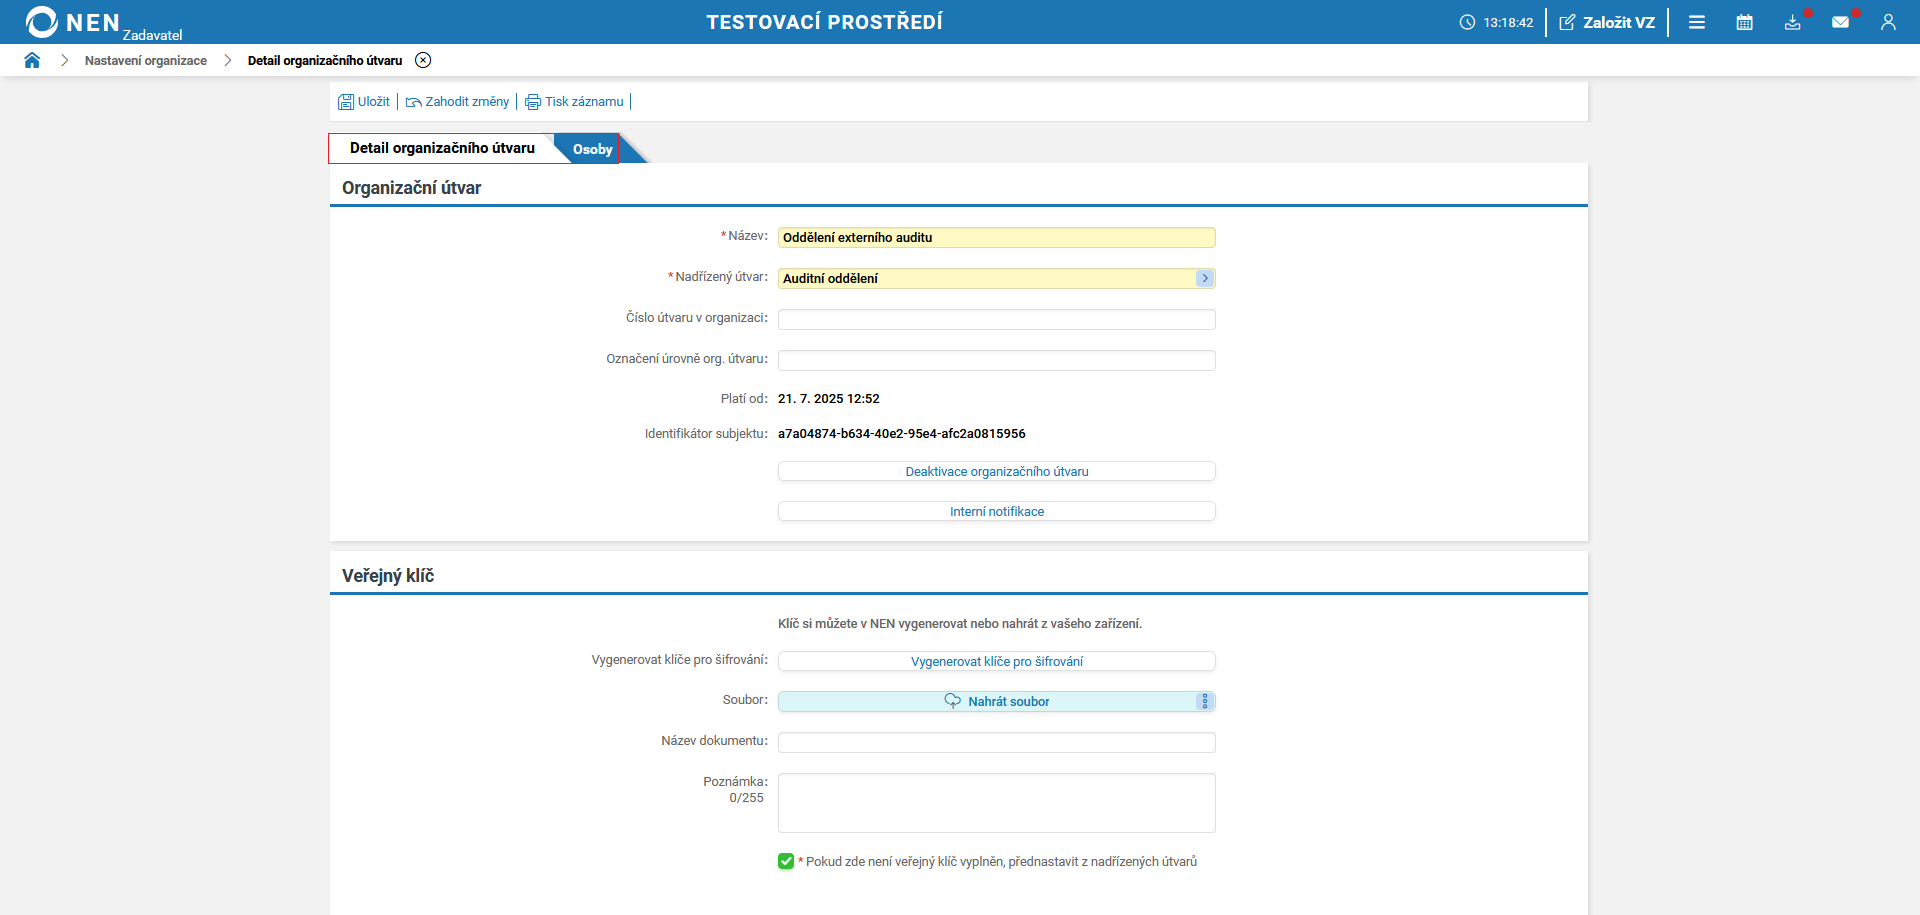The image size is (1920, 915).
Task: Click the subject identifier value a7a04874
Action: (x=902, y=434)
